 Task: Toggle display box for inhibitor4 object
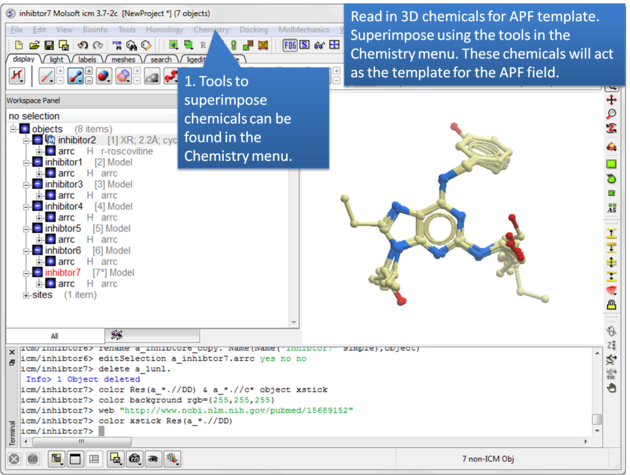coord(37,206)
